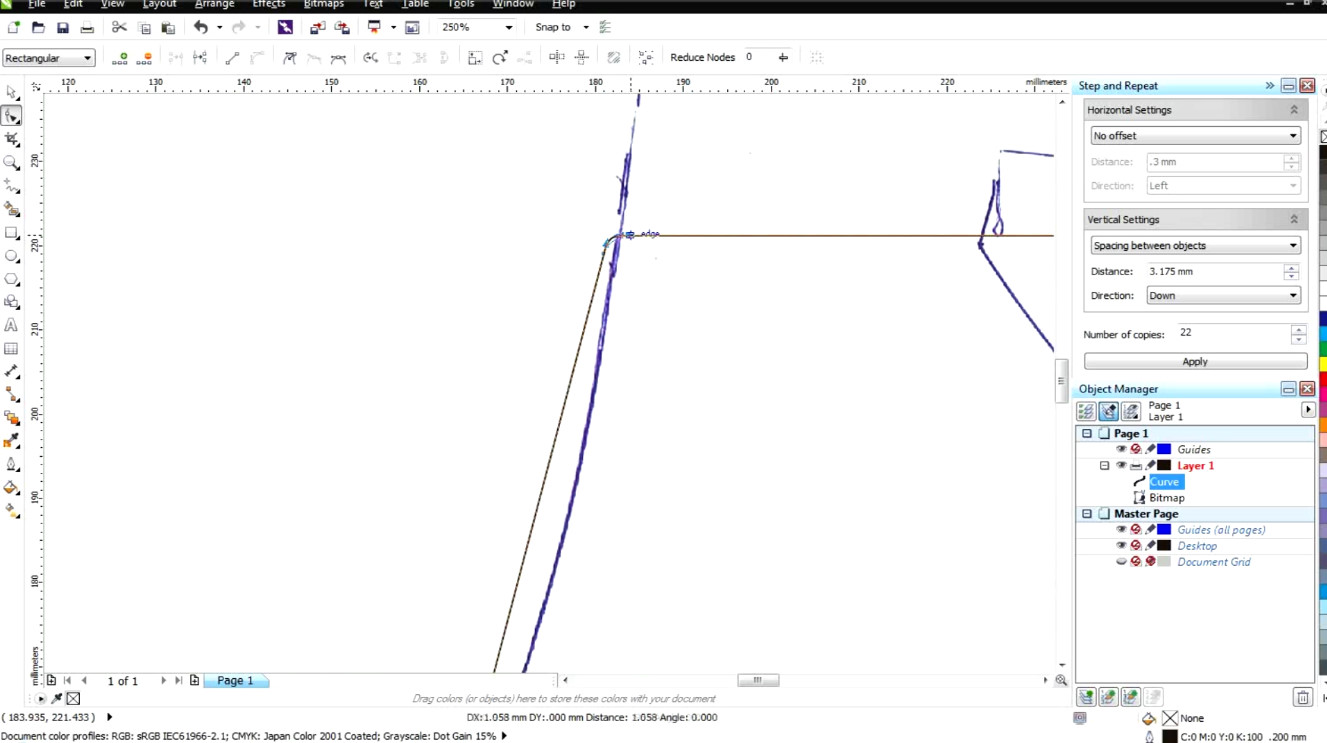Select the Pick tool in the toolbox
This screenshot has height=743, width=1327.
tap(12, 92)
